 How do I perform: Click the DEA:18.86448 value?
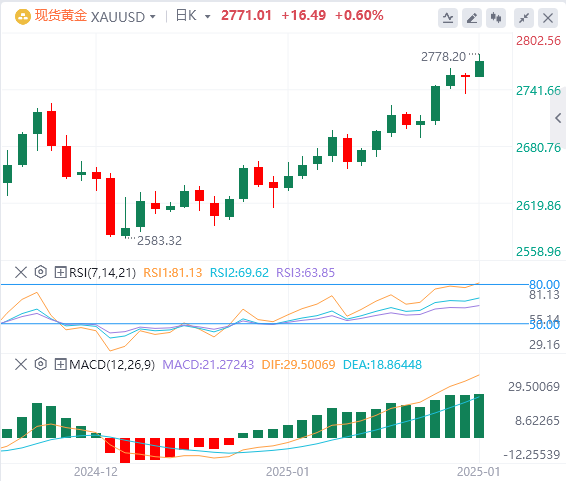click(382, 364)
